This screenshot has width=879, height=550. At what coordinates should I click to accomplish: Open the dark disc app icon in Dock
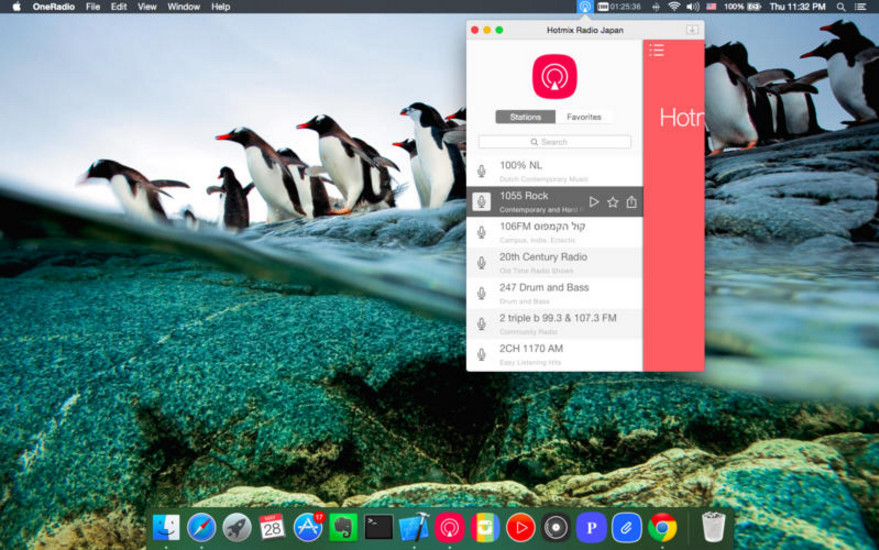pyautogui.click(x=556, y=528)
